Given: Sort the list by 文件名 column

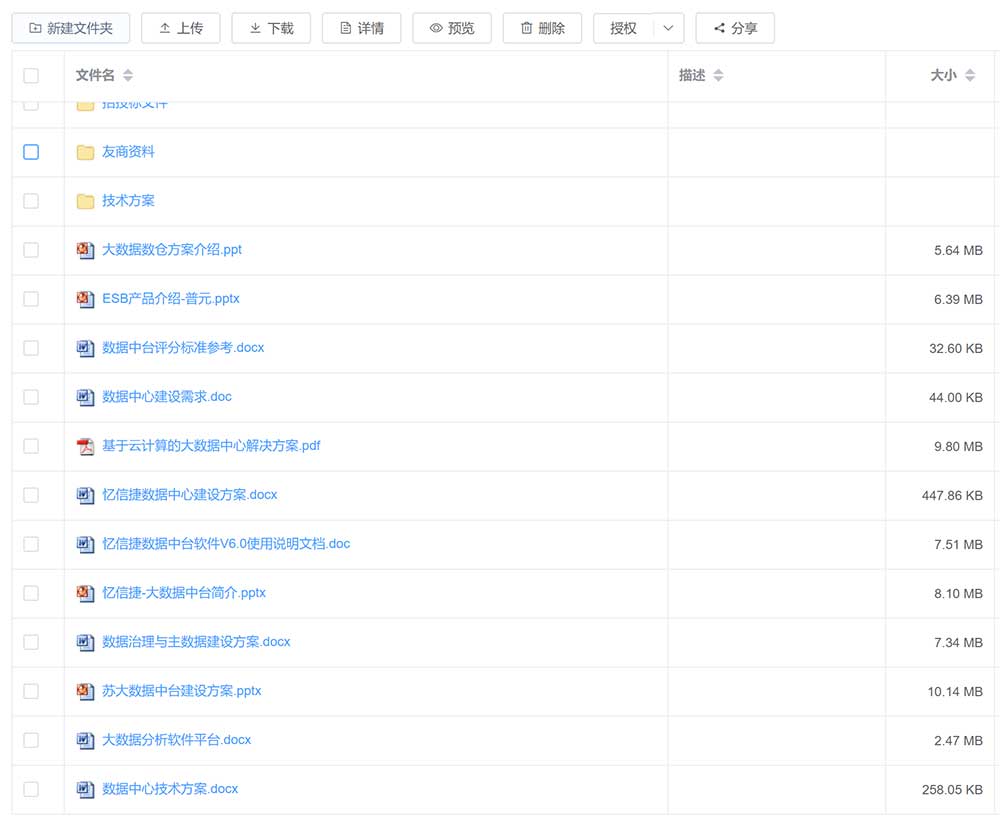Looking at the screenshot, I should click(128, 76).
